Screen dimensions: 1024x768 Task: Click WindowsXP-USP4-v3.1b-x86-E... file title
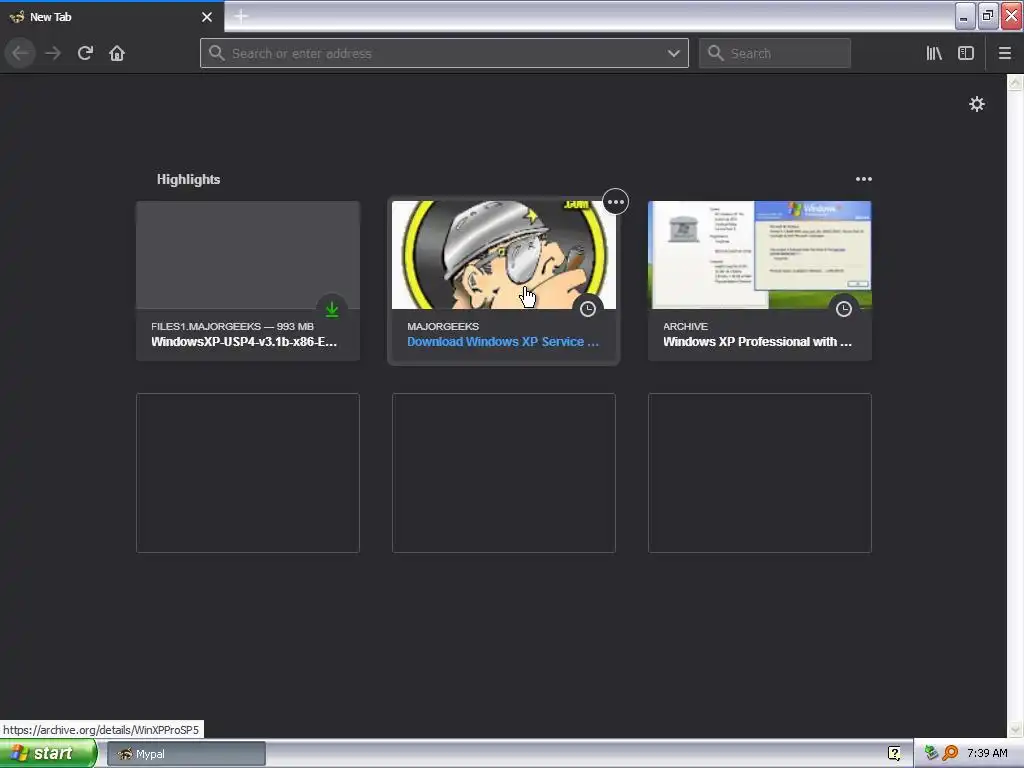click(244, 342)
